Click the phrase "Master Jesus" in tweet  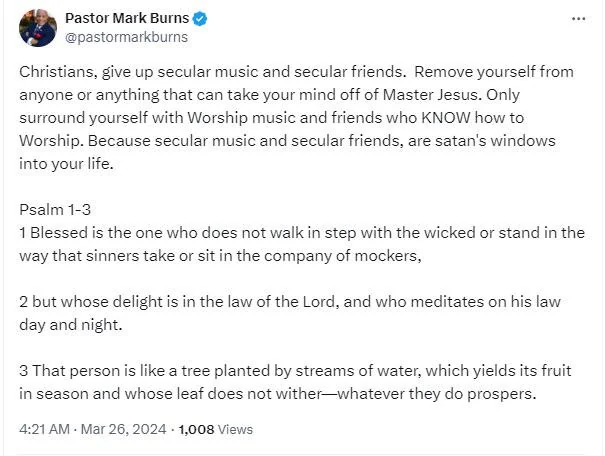[x=430, y=95]
